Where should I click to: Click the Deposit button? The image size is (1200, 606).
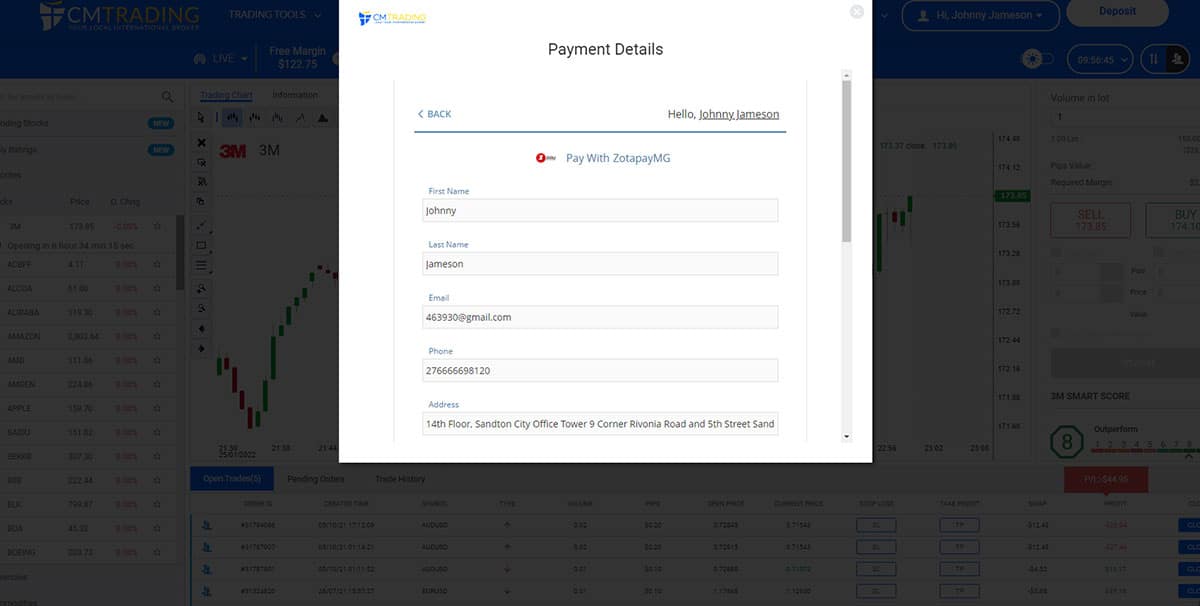[1117, 12]
